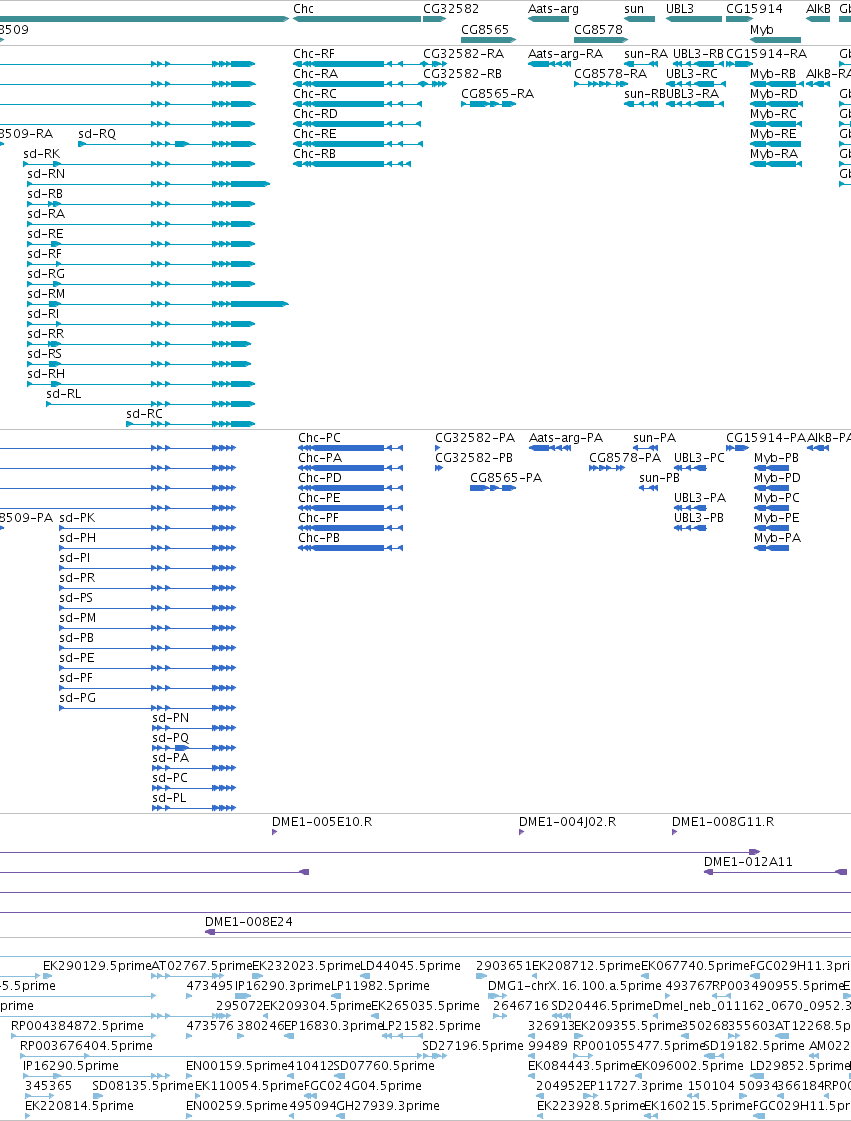Click the CG8578 gene label
This screenshot has width=851, height=1121.
pos(598,29)
